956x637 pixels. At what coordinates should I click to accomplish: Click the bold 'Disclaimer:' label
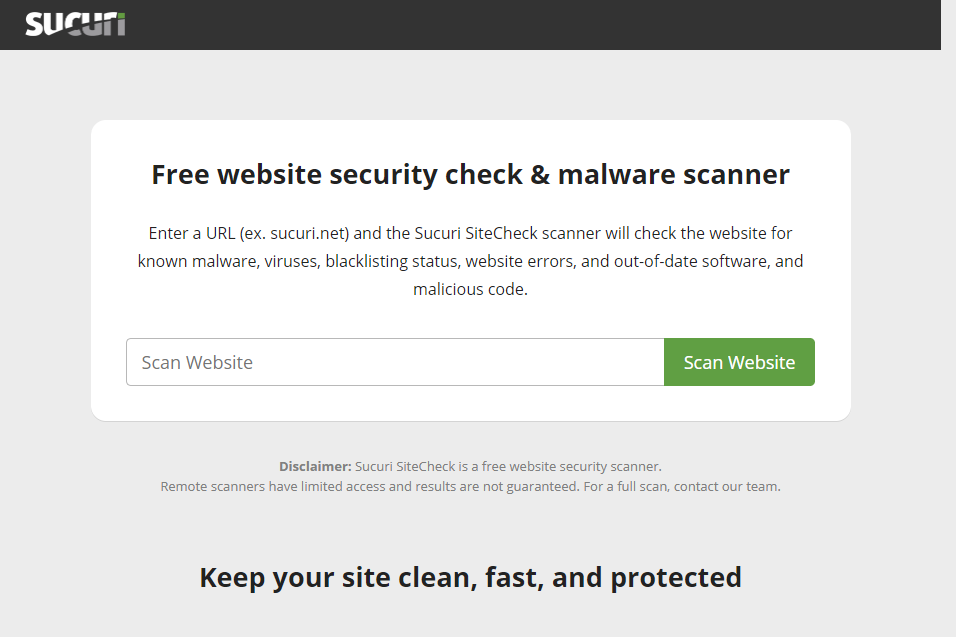[x=315, y=466]
